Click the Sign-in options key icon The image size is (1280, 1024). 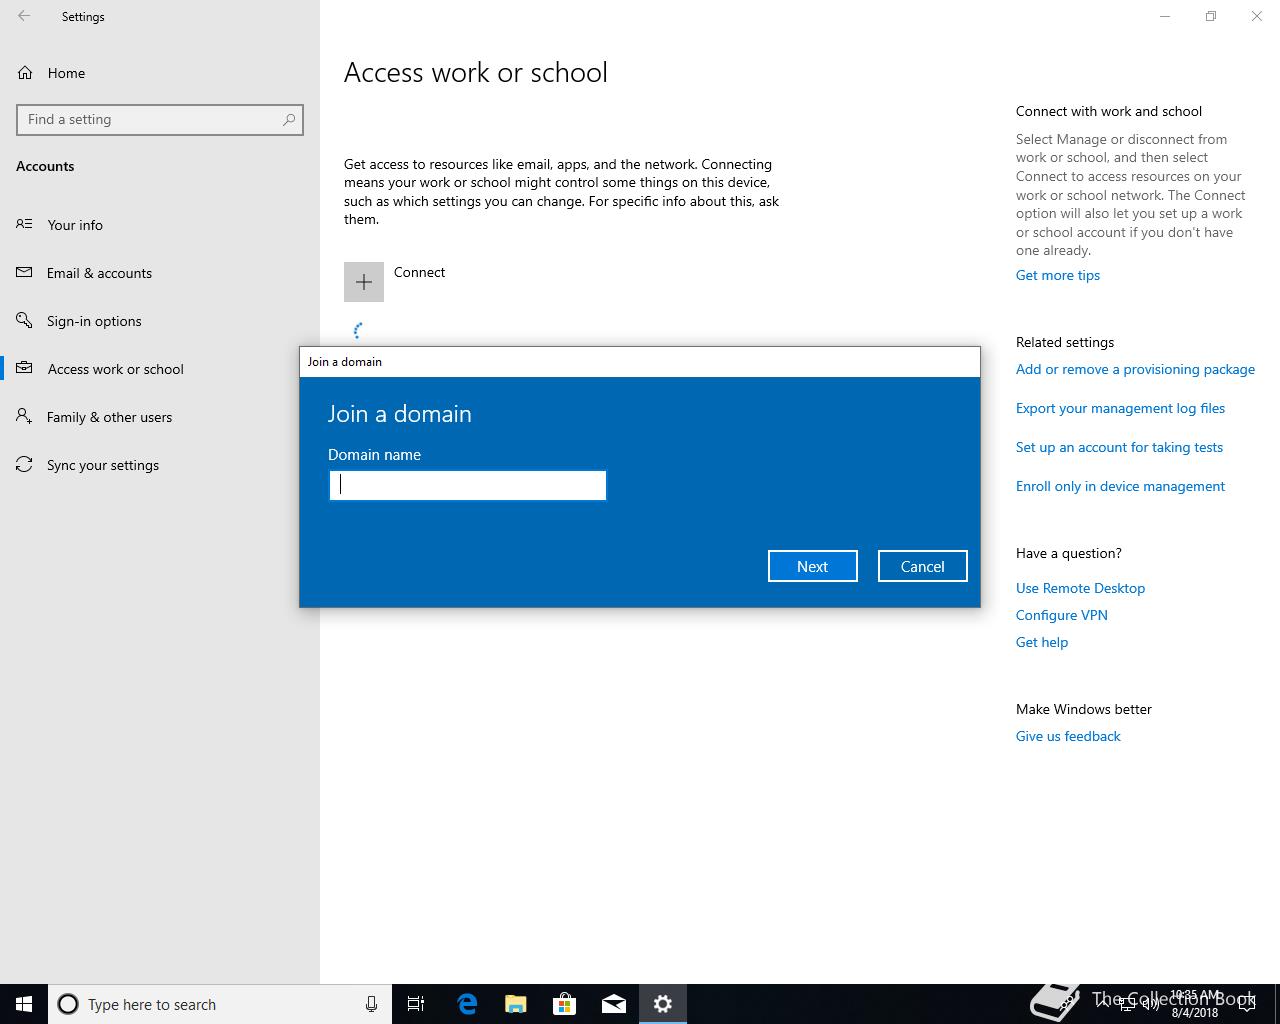(x=24, y=320)
